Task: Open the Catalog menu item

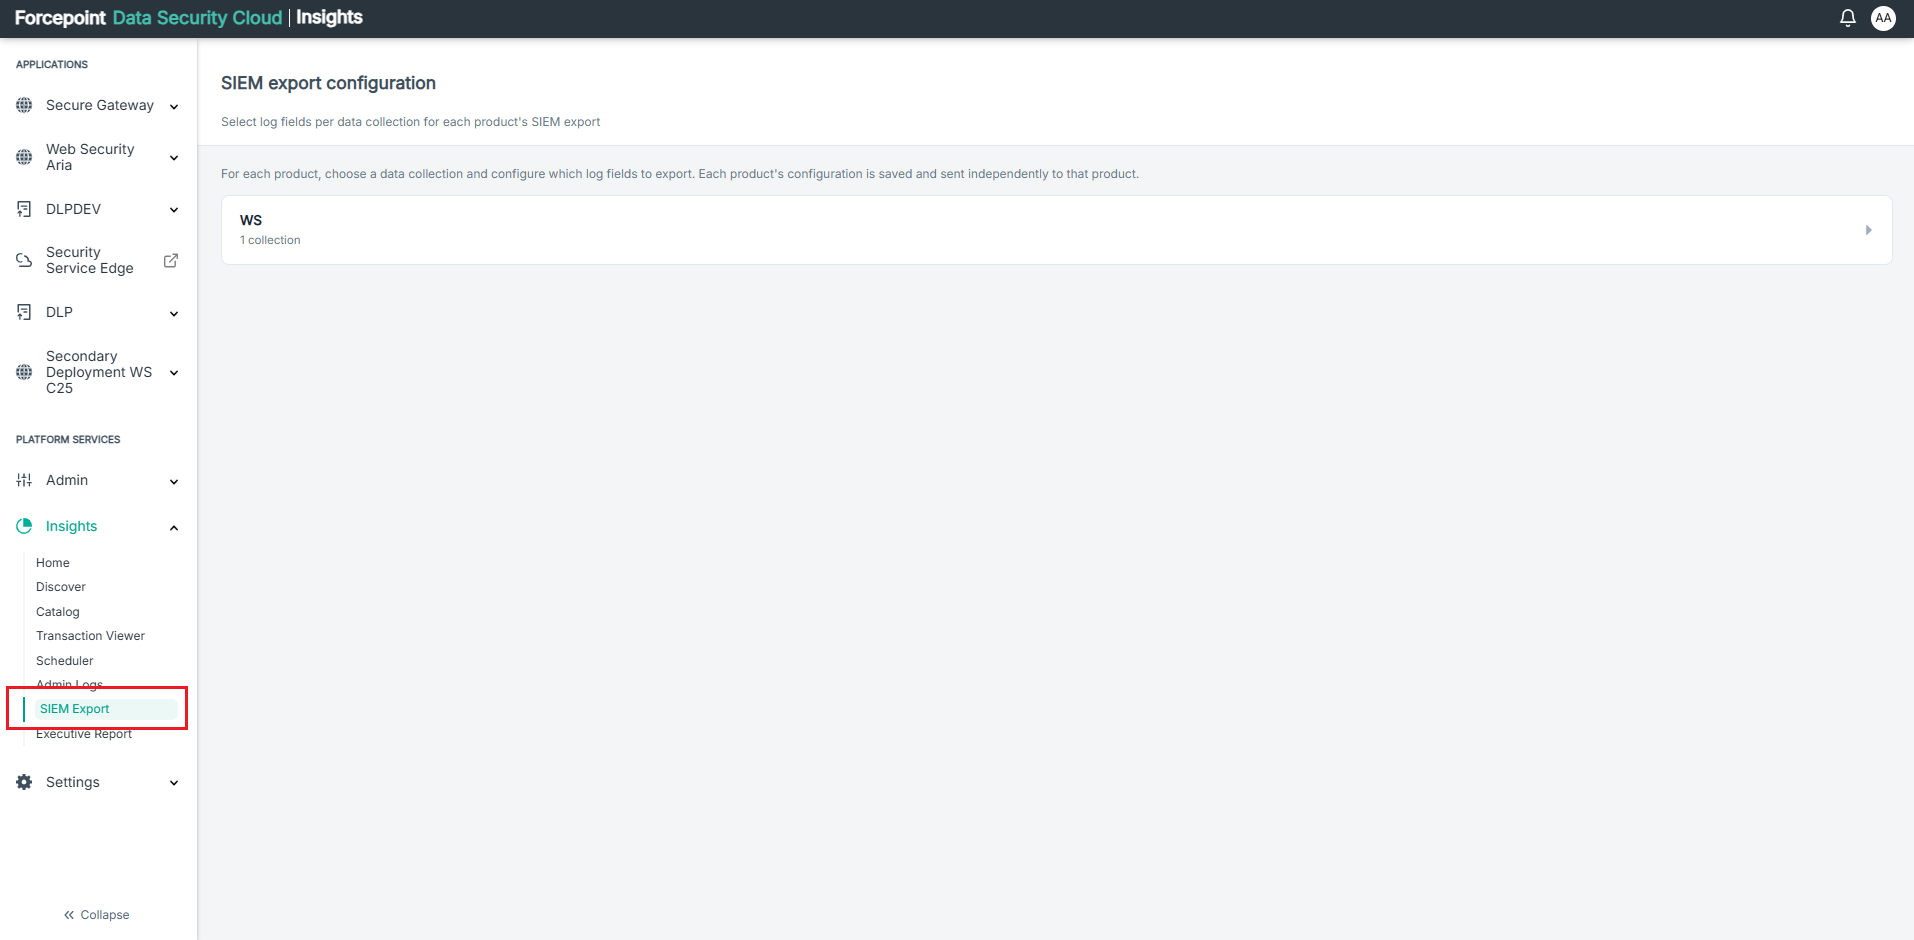Action: pos(58,612)
